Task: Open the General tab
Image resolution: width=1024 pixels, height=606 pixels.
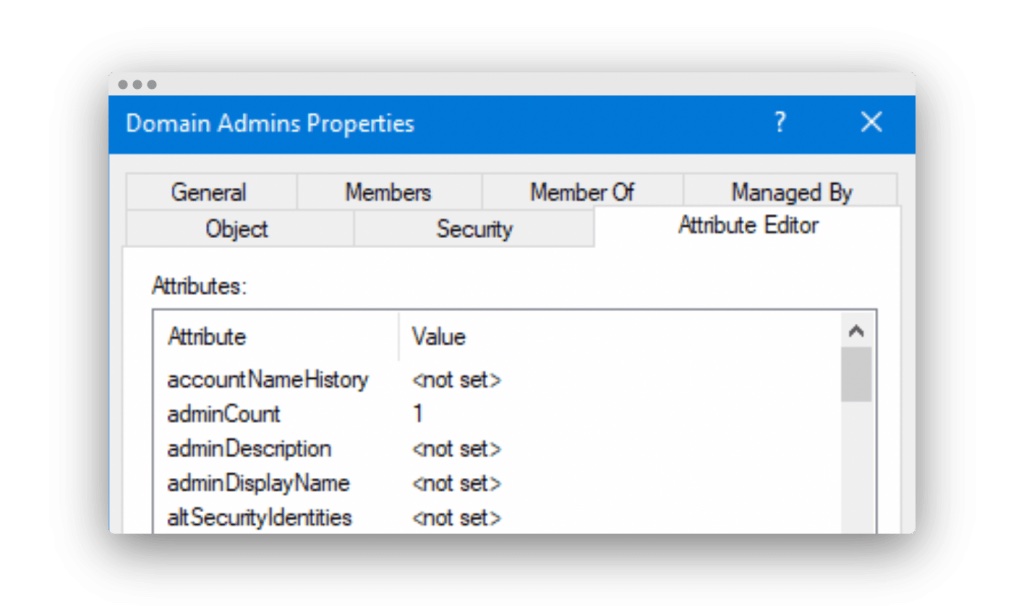Action: pyautogui.click(x=210, y=192)
